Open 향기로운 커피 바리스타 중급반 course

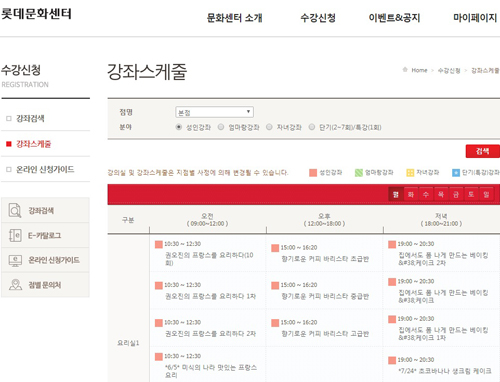point(325,296)
